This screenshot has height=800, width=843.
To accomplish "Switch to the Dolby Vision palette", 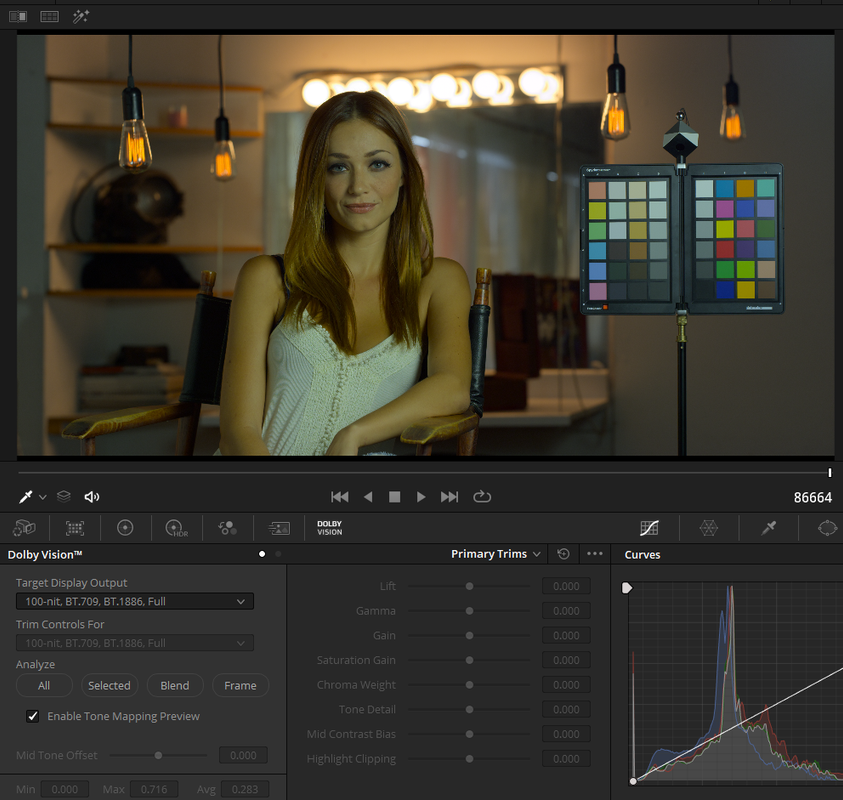I will [x=330, y=528].
